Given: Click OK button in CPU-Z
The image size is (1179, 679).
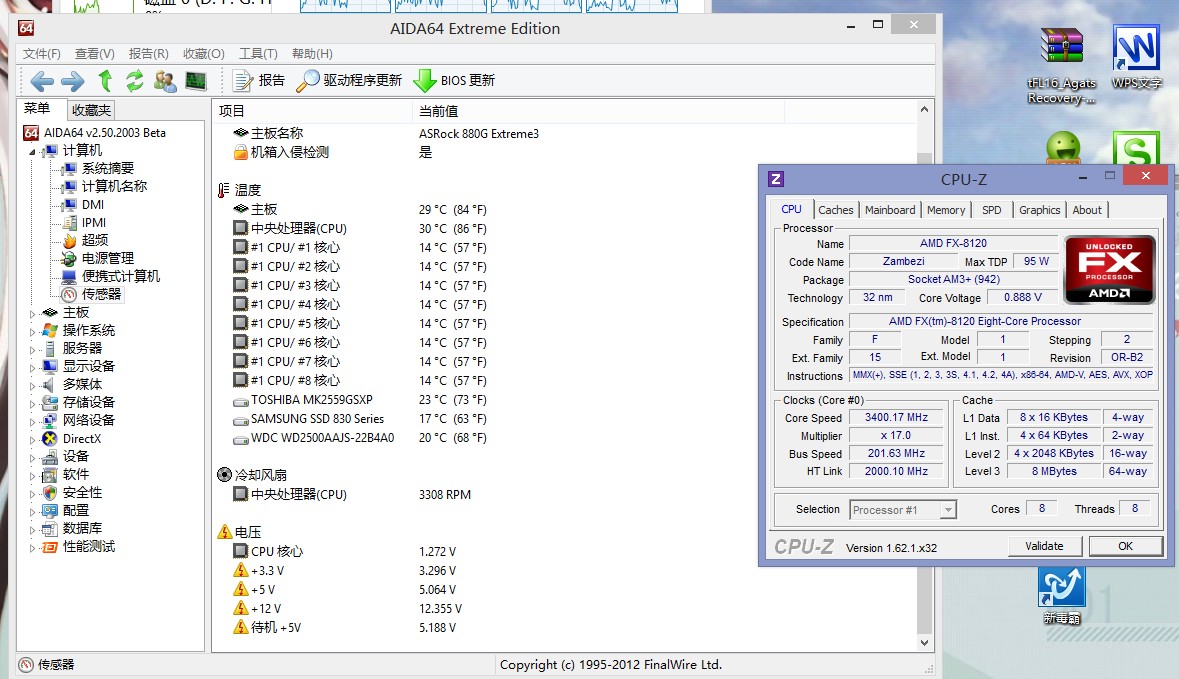Looking at the screenshot, I should (1125, 546).
